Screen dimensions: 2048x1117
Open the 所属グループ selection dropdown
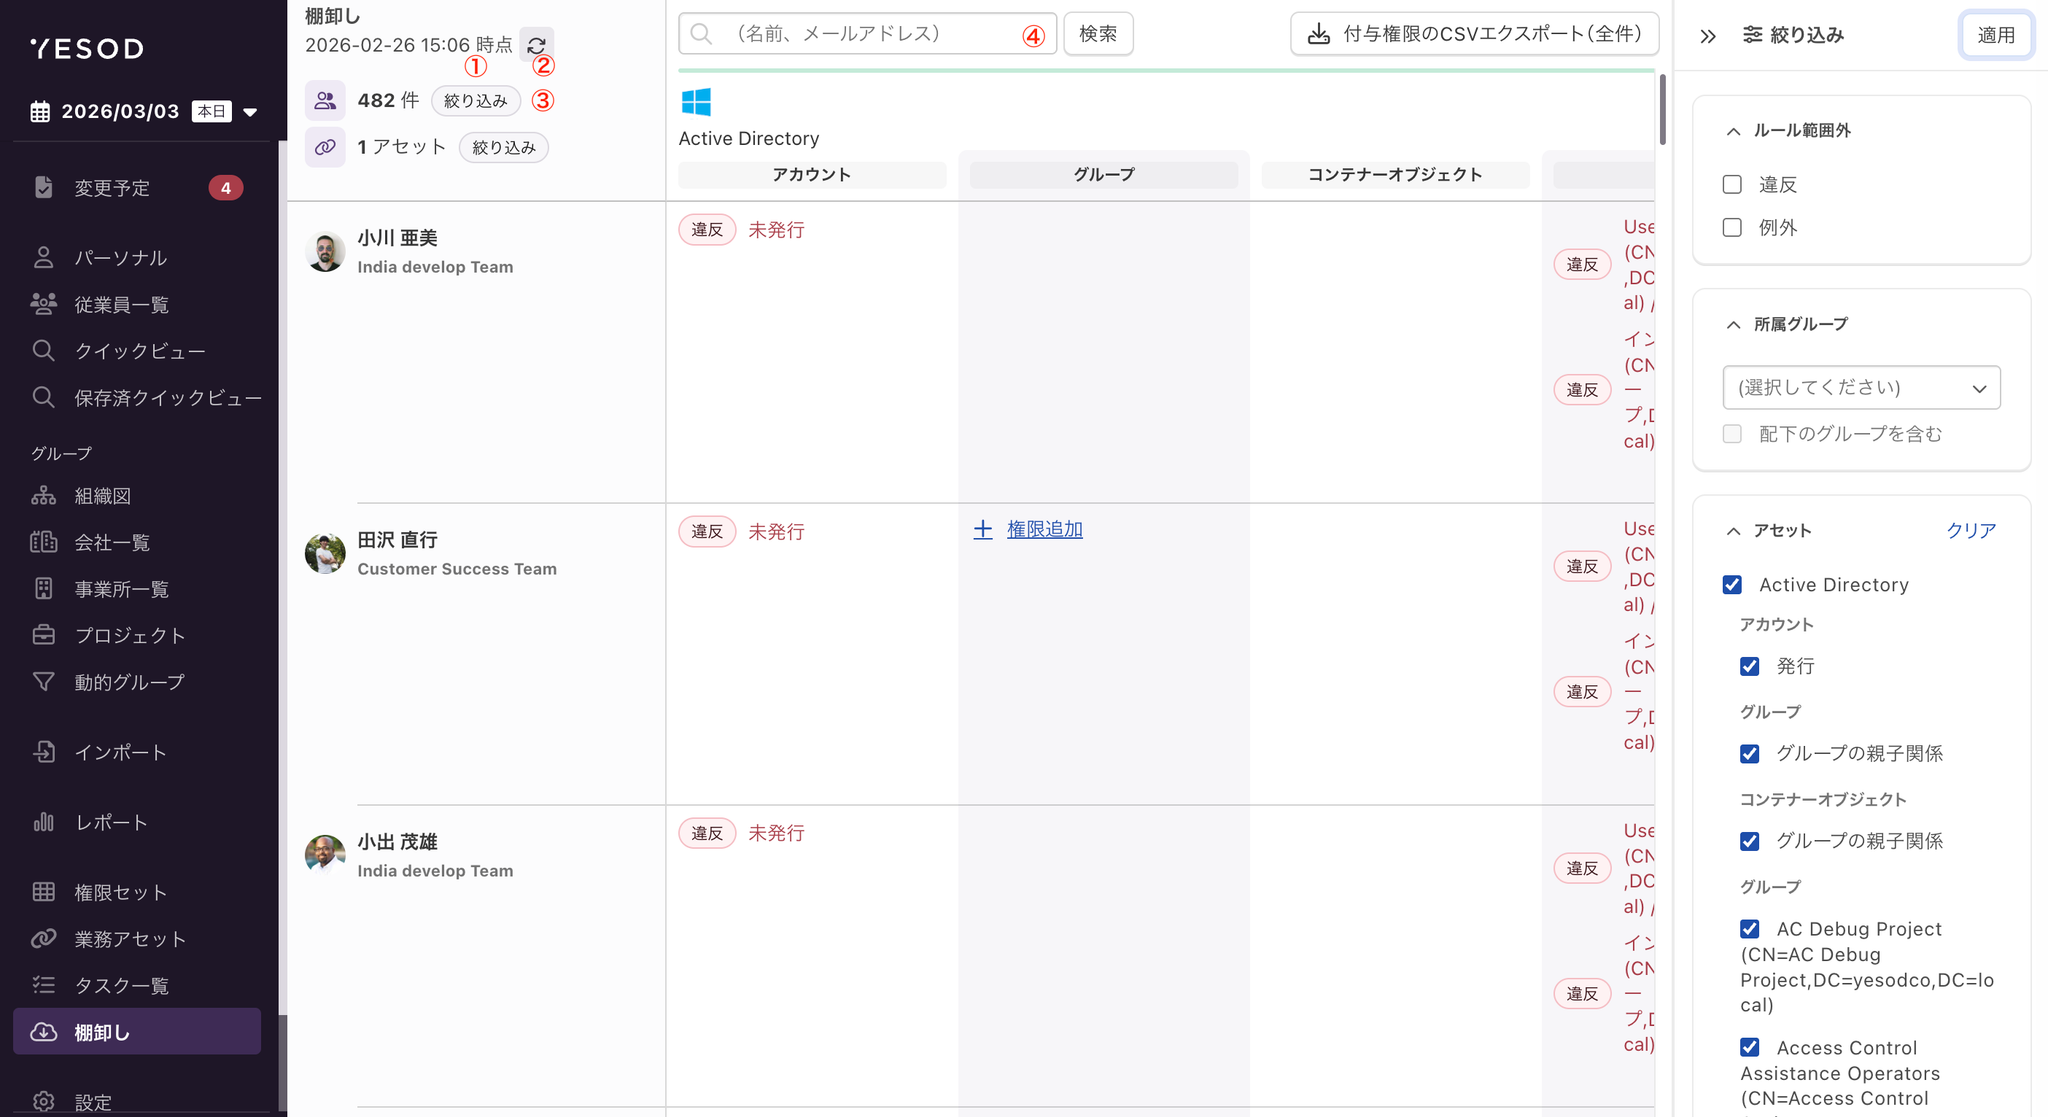pyautogui.click(x=1861, y=388)
